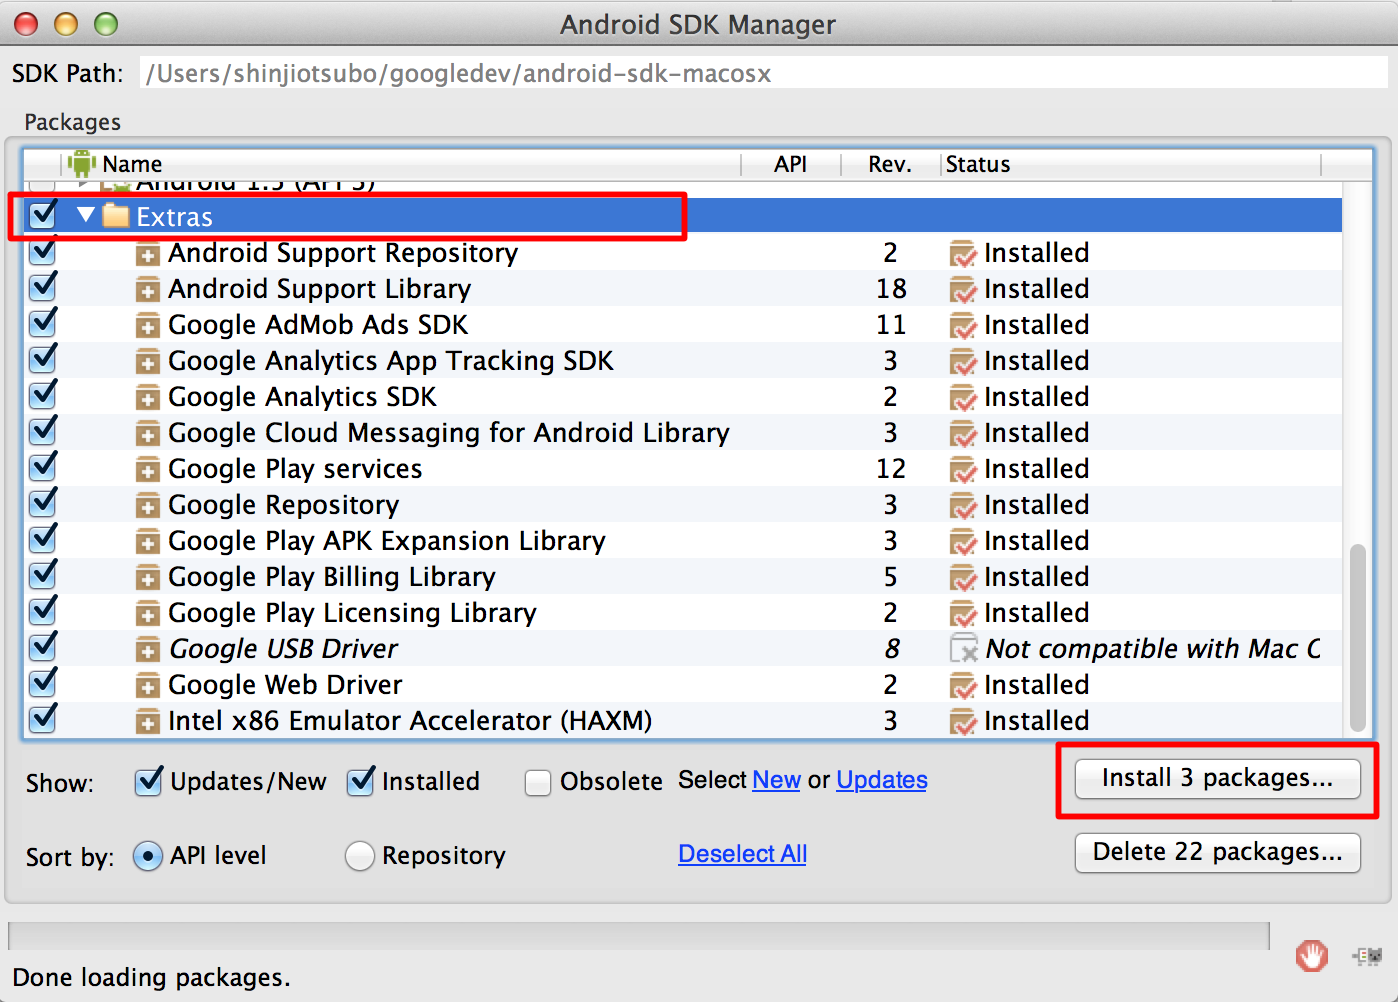The width and height of the screenshot is (1398, 1002).
Task: Click the Deselect All link
Action: pos(743,854)
